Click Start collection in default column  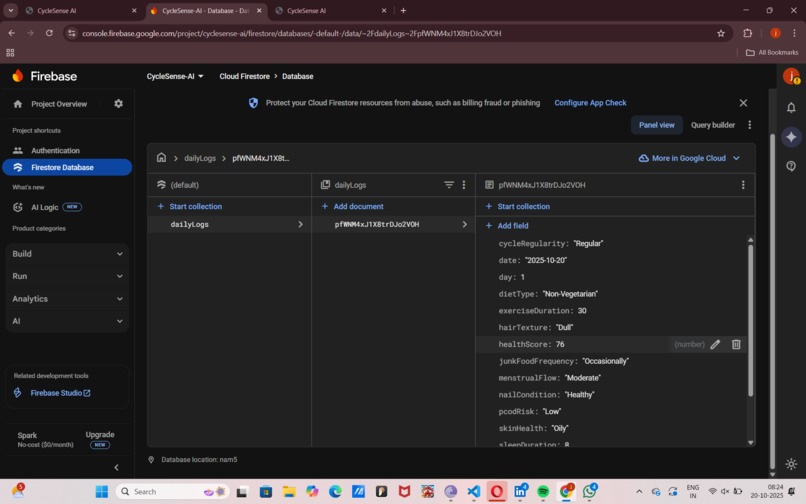click(190, 206)
